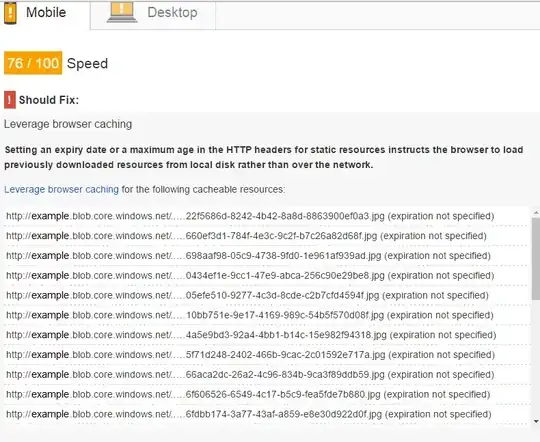540x442 pixels.
Task: Select the URL ending 660ef3d1-784f-4e3c-9c2f-b7c26a82d68f.jpg
Action: [x=246, y=236]
